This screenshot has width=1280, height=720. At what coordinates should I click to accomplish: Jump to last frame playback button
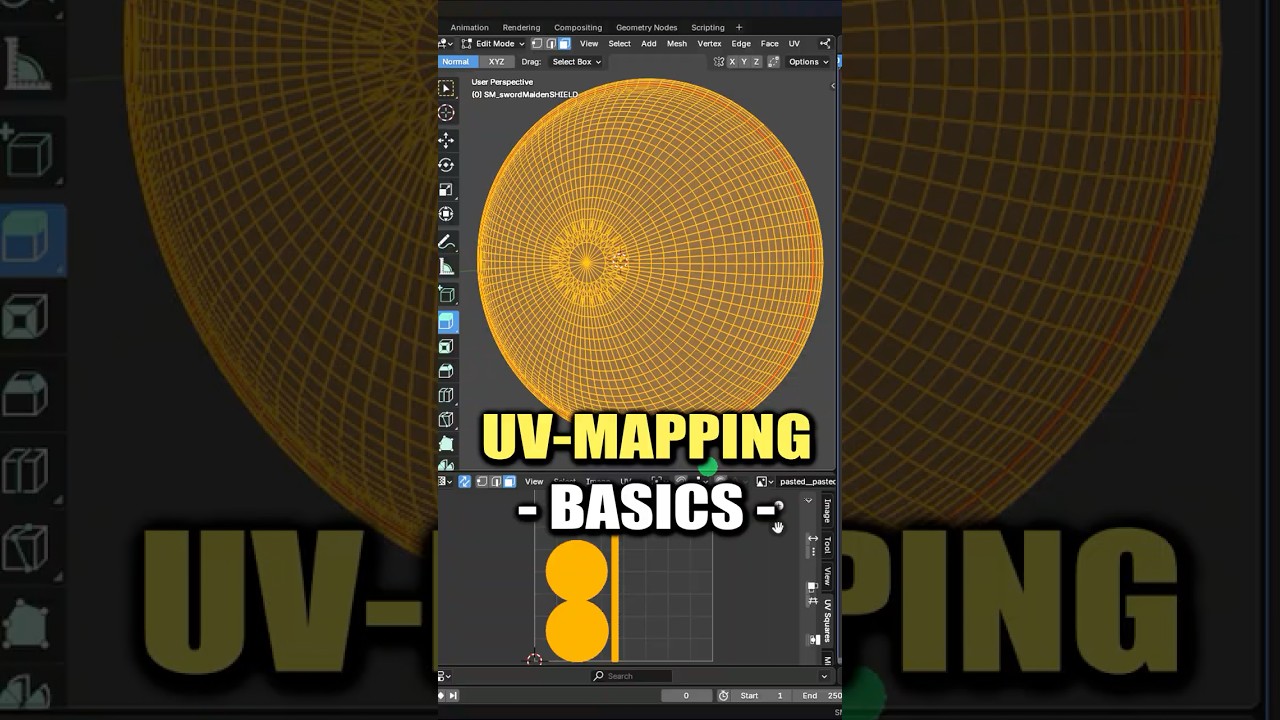coord(453,695)
